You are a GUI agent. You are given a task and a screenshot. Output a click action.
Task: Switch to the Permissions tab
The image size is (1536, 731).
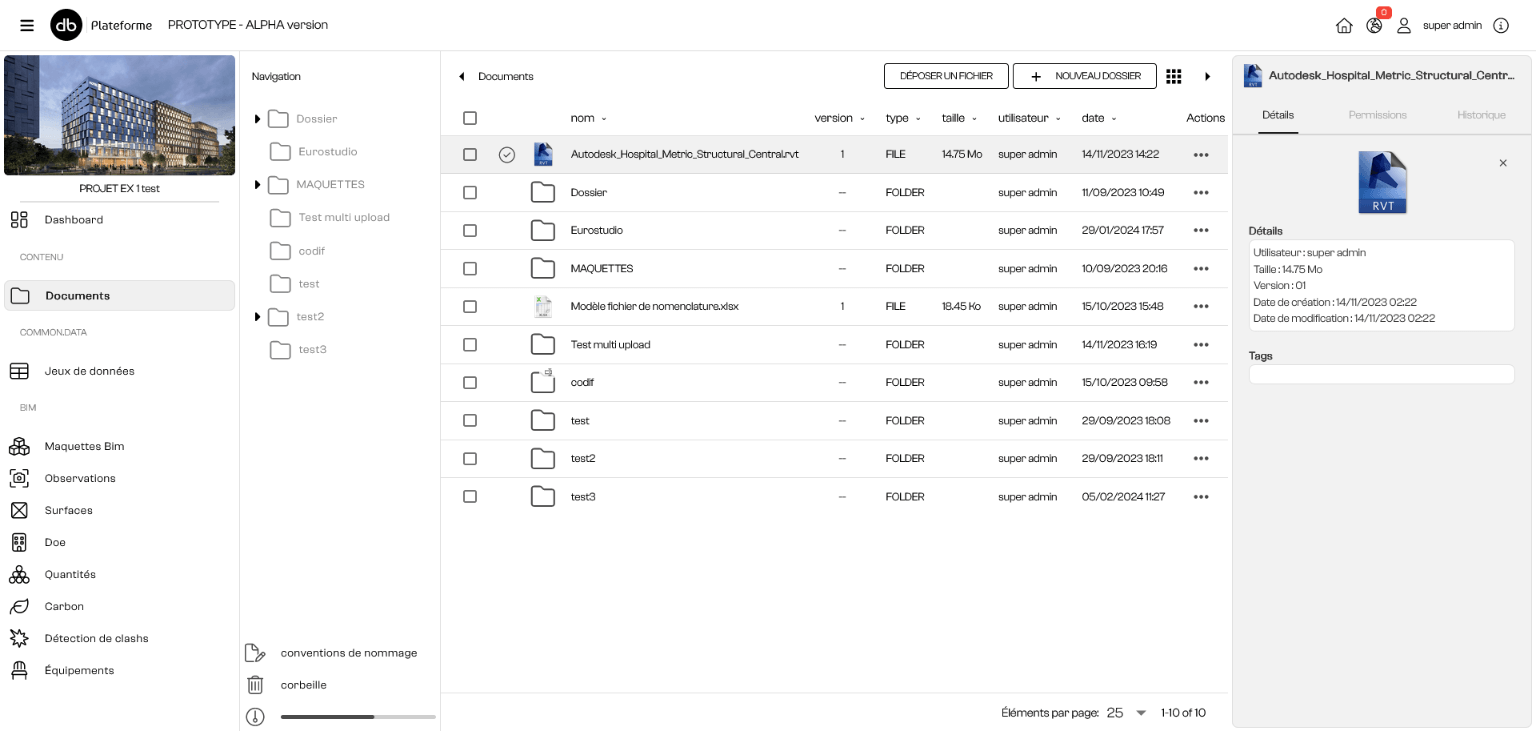[1377, 115]
